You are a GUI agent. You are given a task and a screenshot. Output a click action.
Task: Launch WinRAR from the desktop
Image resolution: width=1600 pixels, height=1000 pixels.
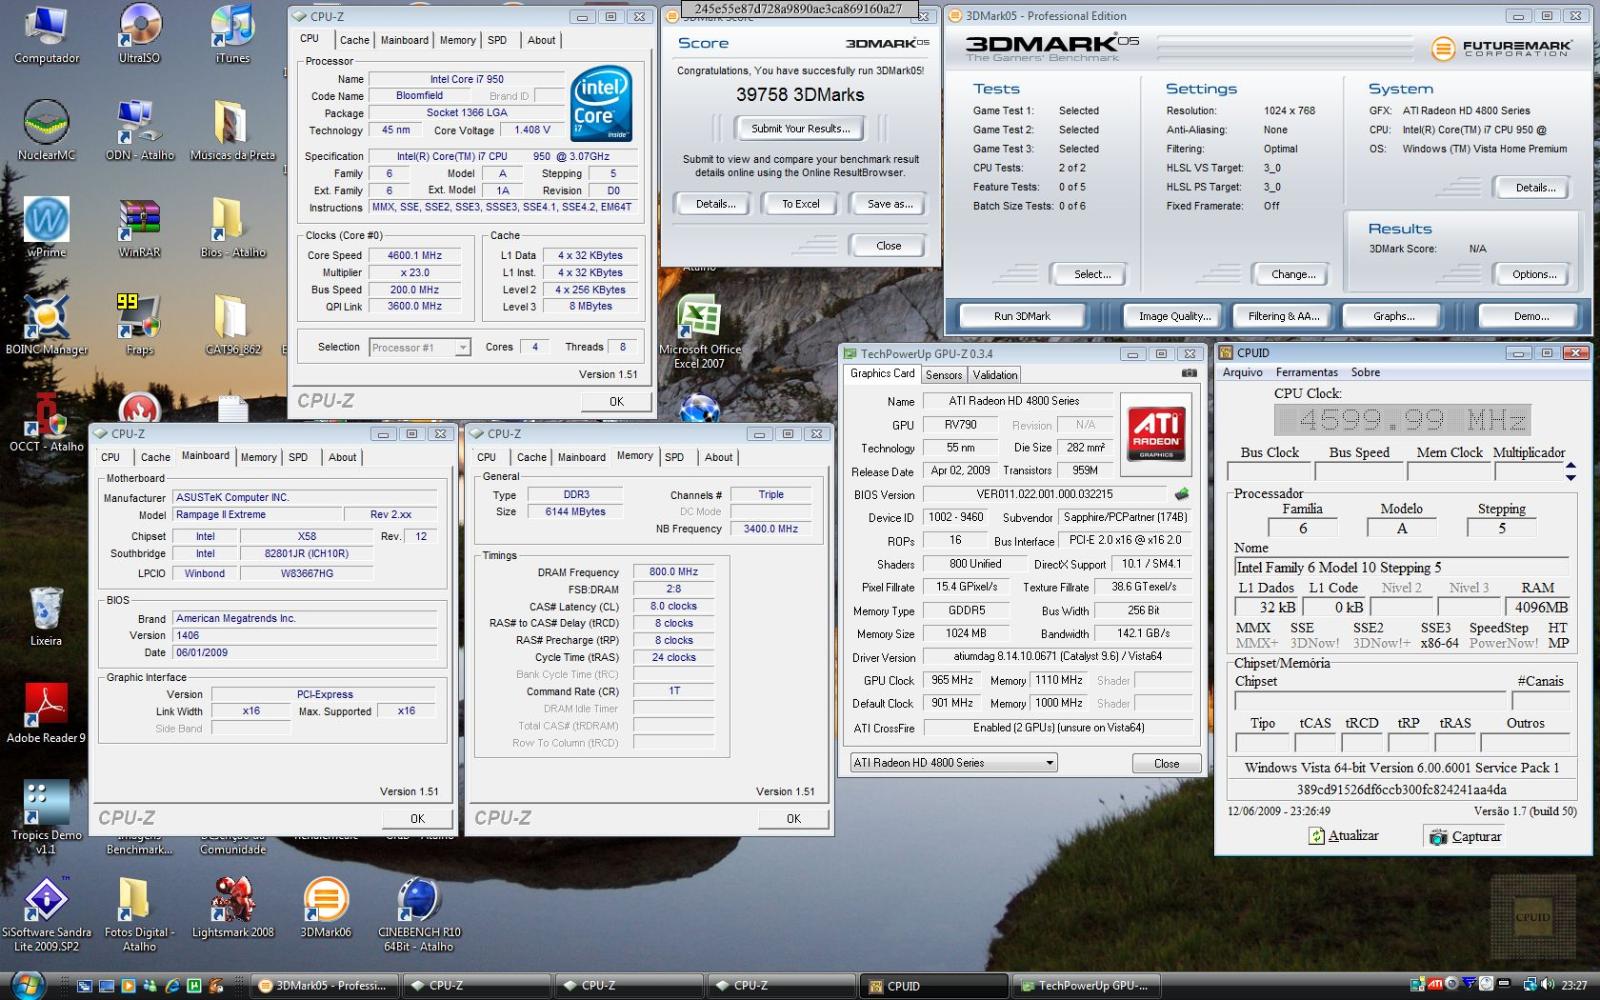point(139,227)
